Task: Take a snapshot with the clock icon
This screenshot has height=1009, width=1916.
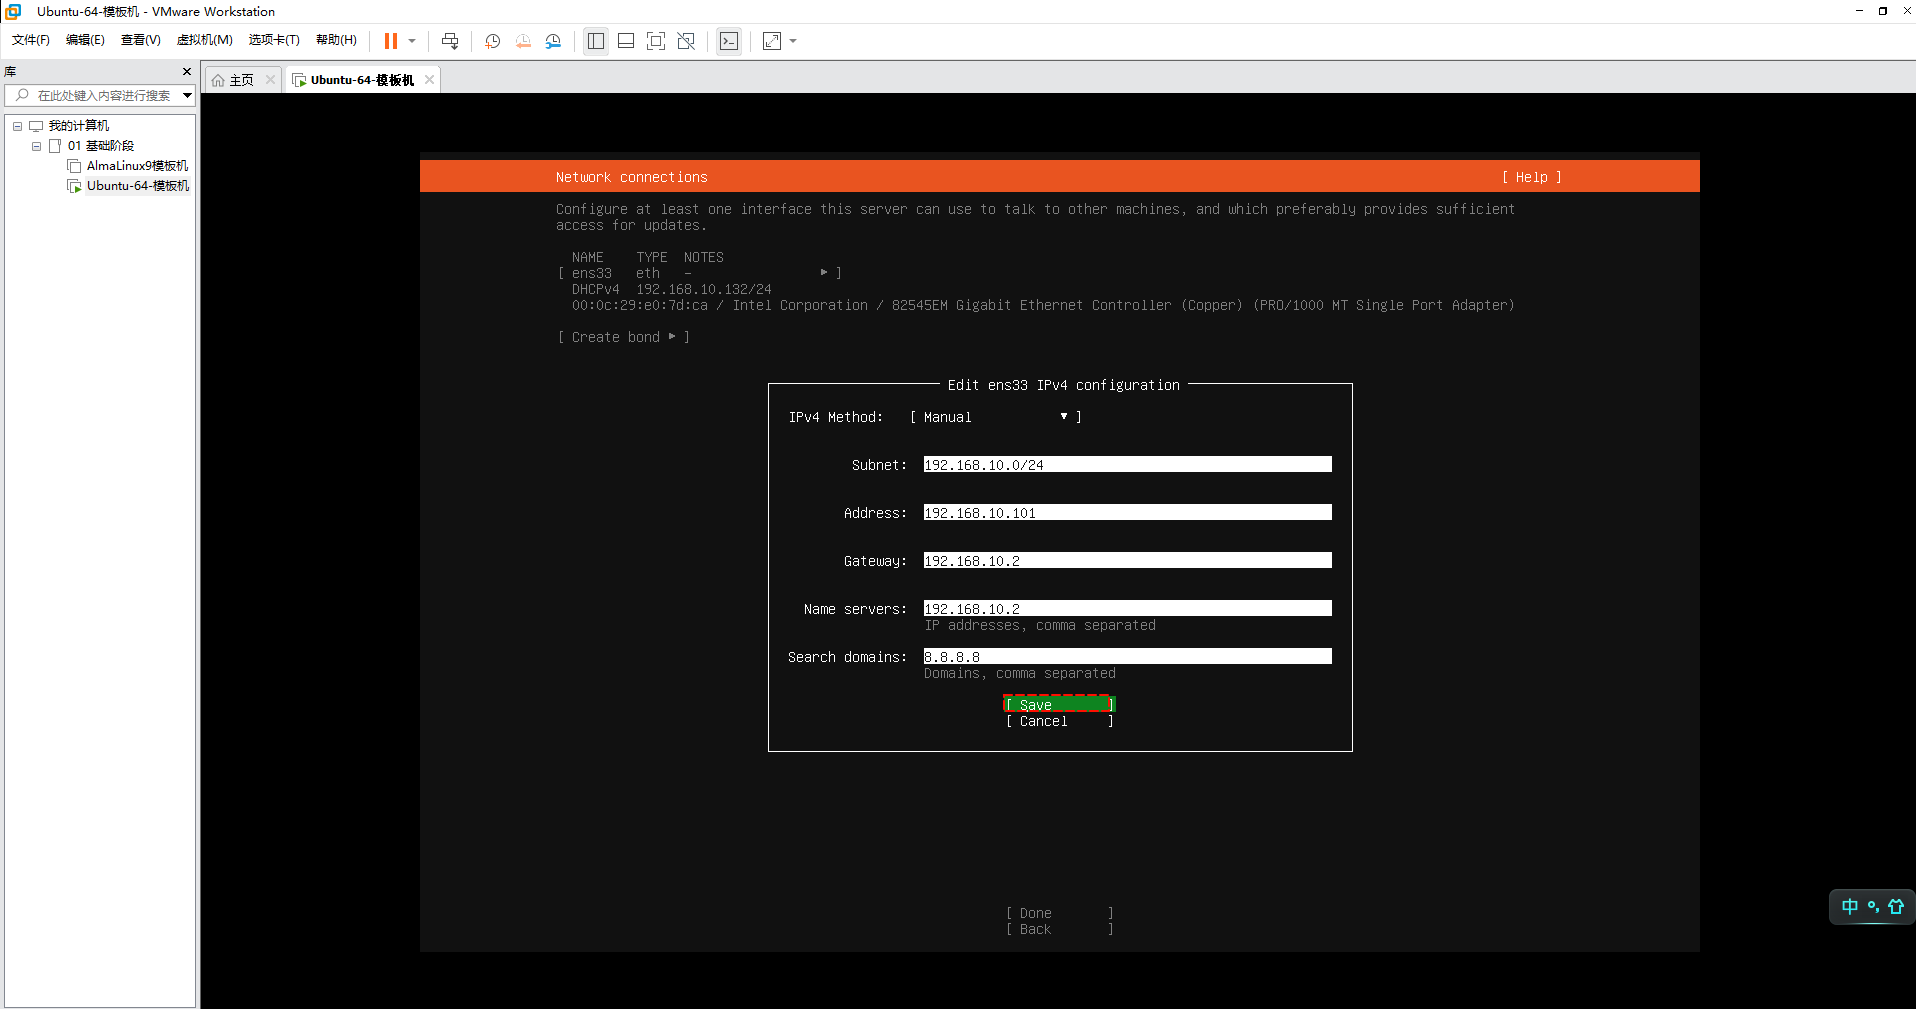Action: click(x=492, y=41)
